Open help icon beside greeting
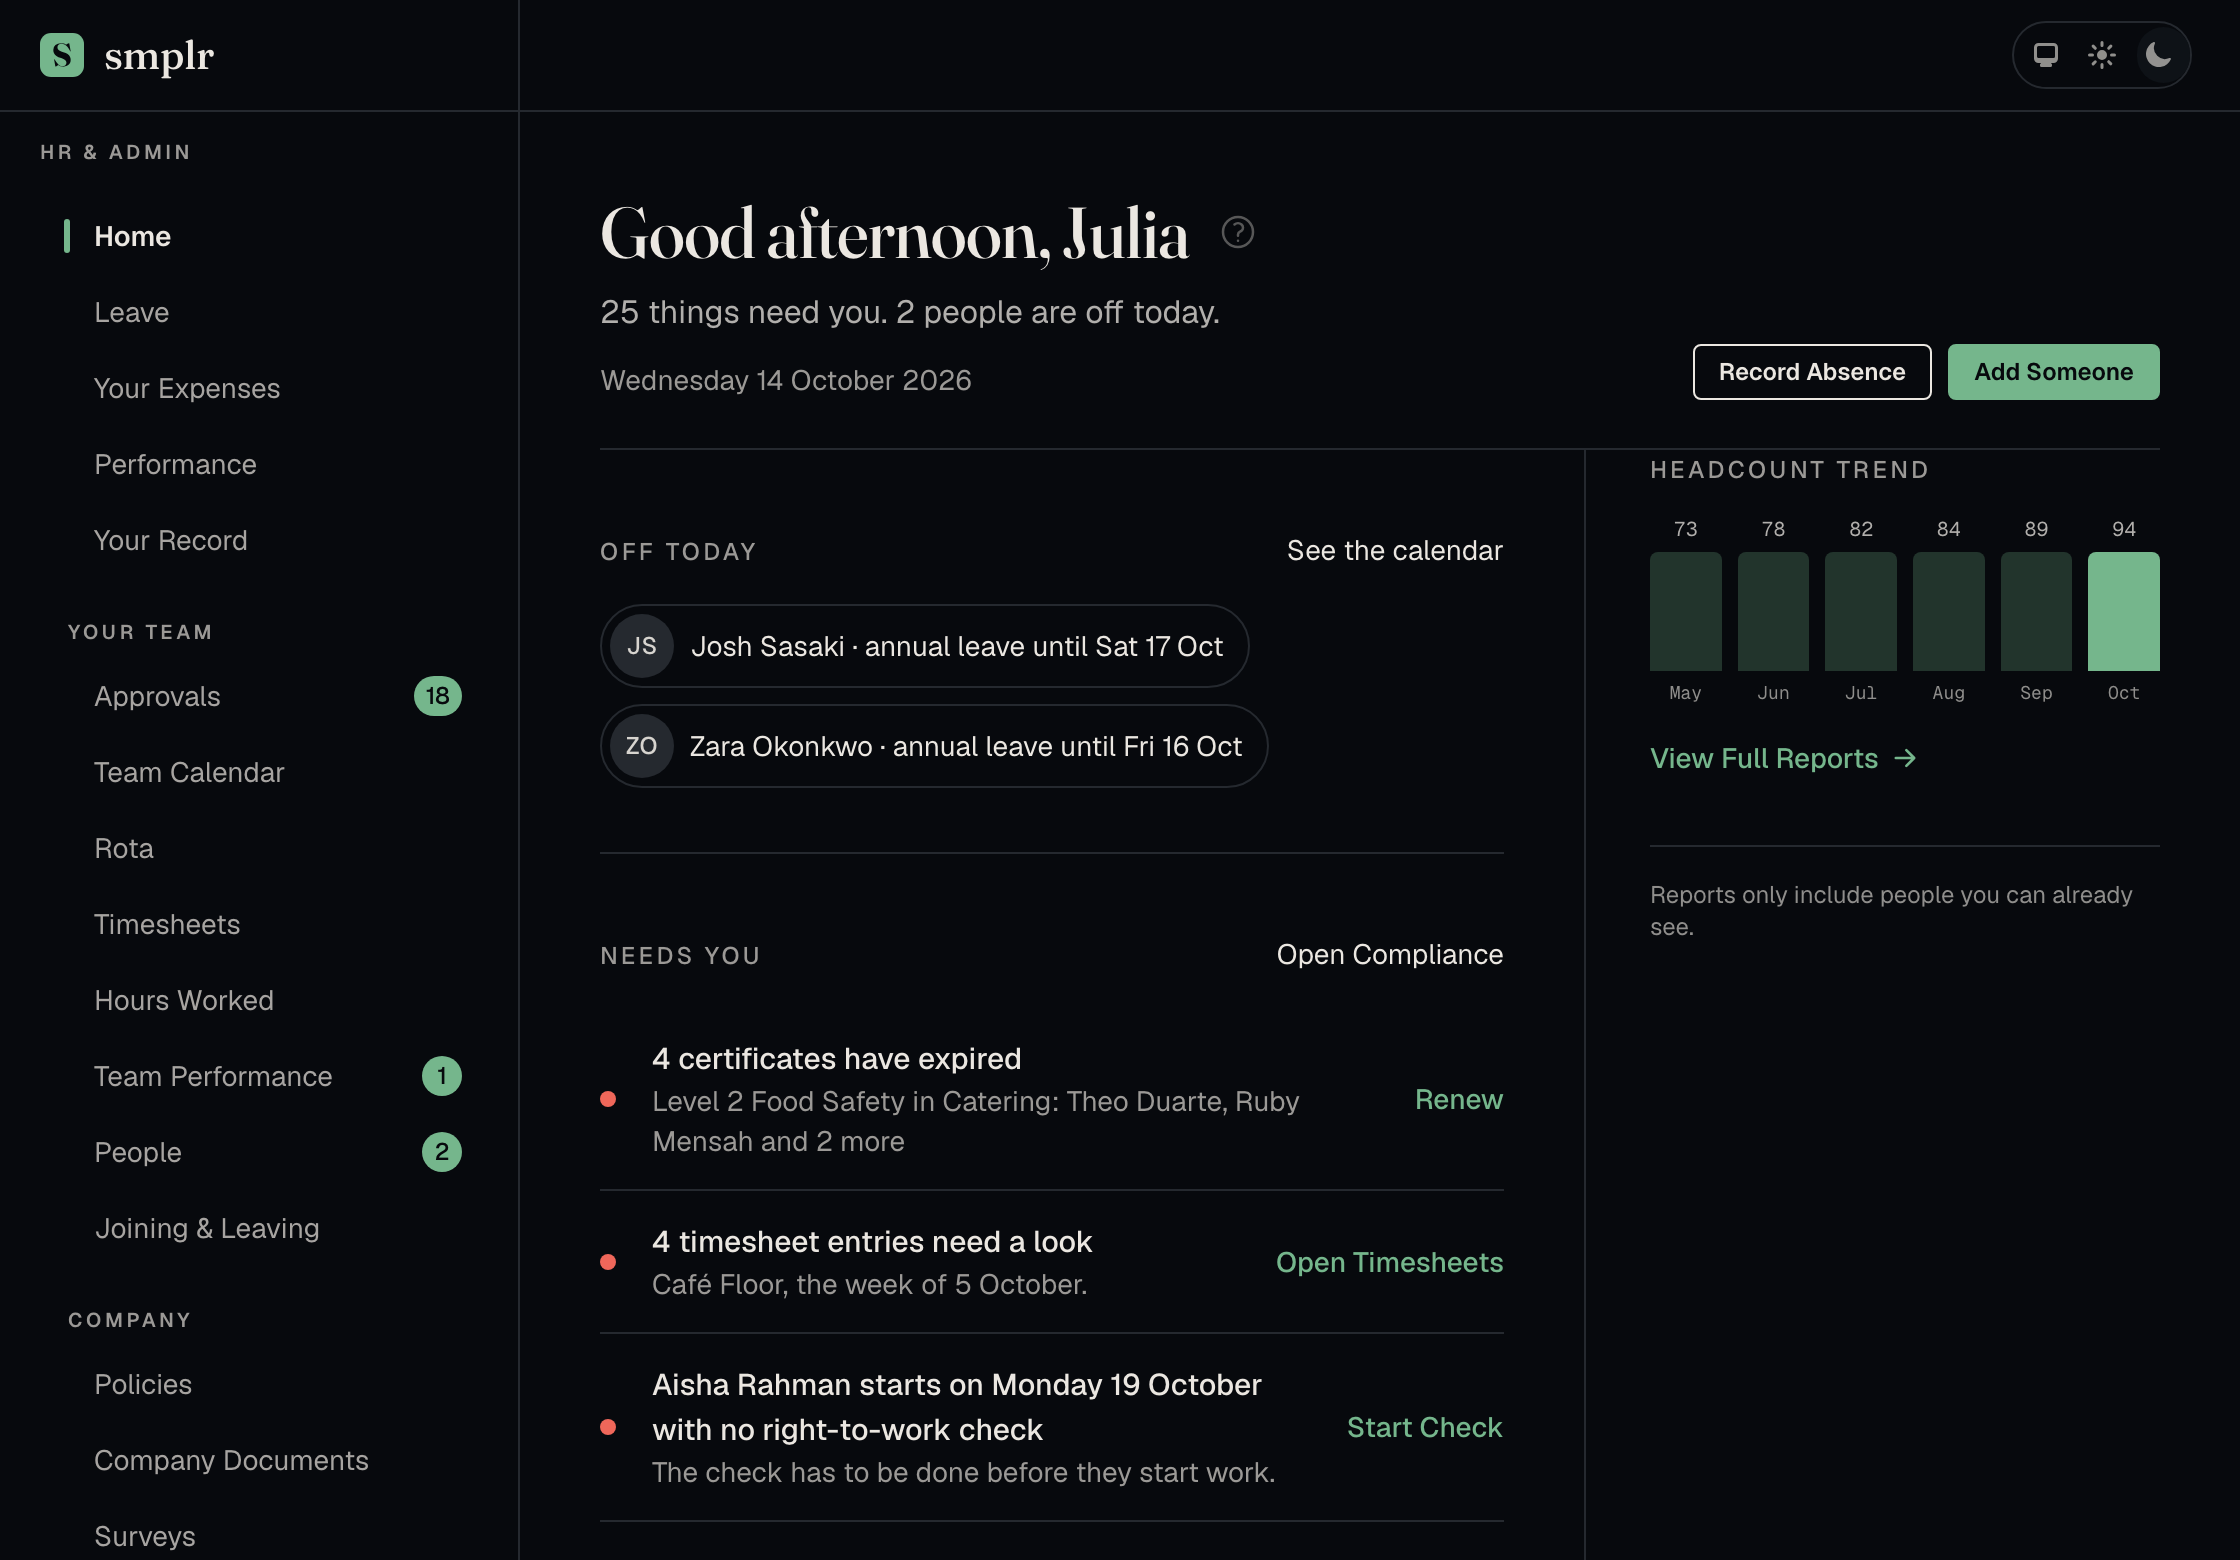Viewport: 2240px width, 1560px height. (1238, 232)
